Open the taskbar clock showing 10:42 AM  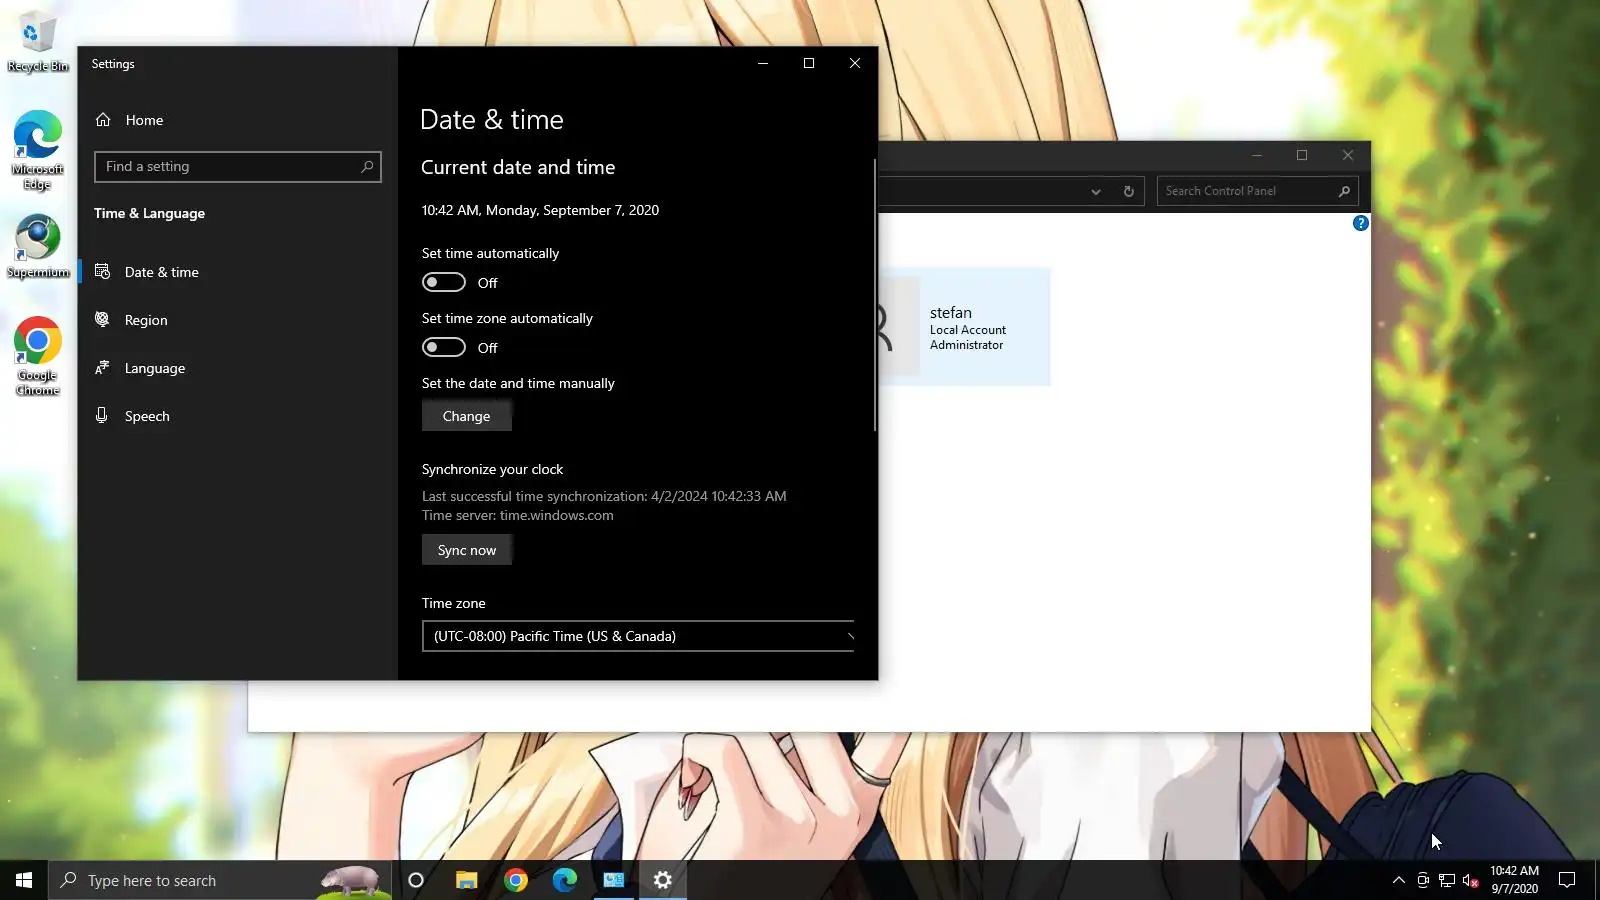[1514, 880]
